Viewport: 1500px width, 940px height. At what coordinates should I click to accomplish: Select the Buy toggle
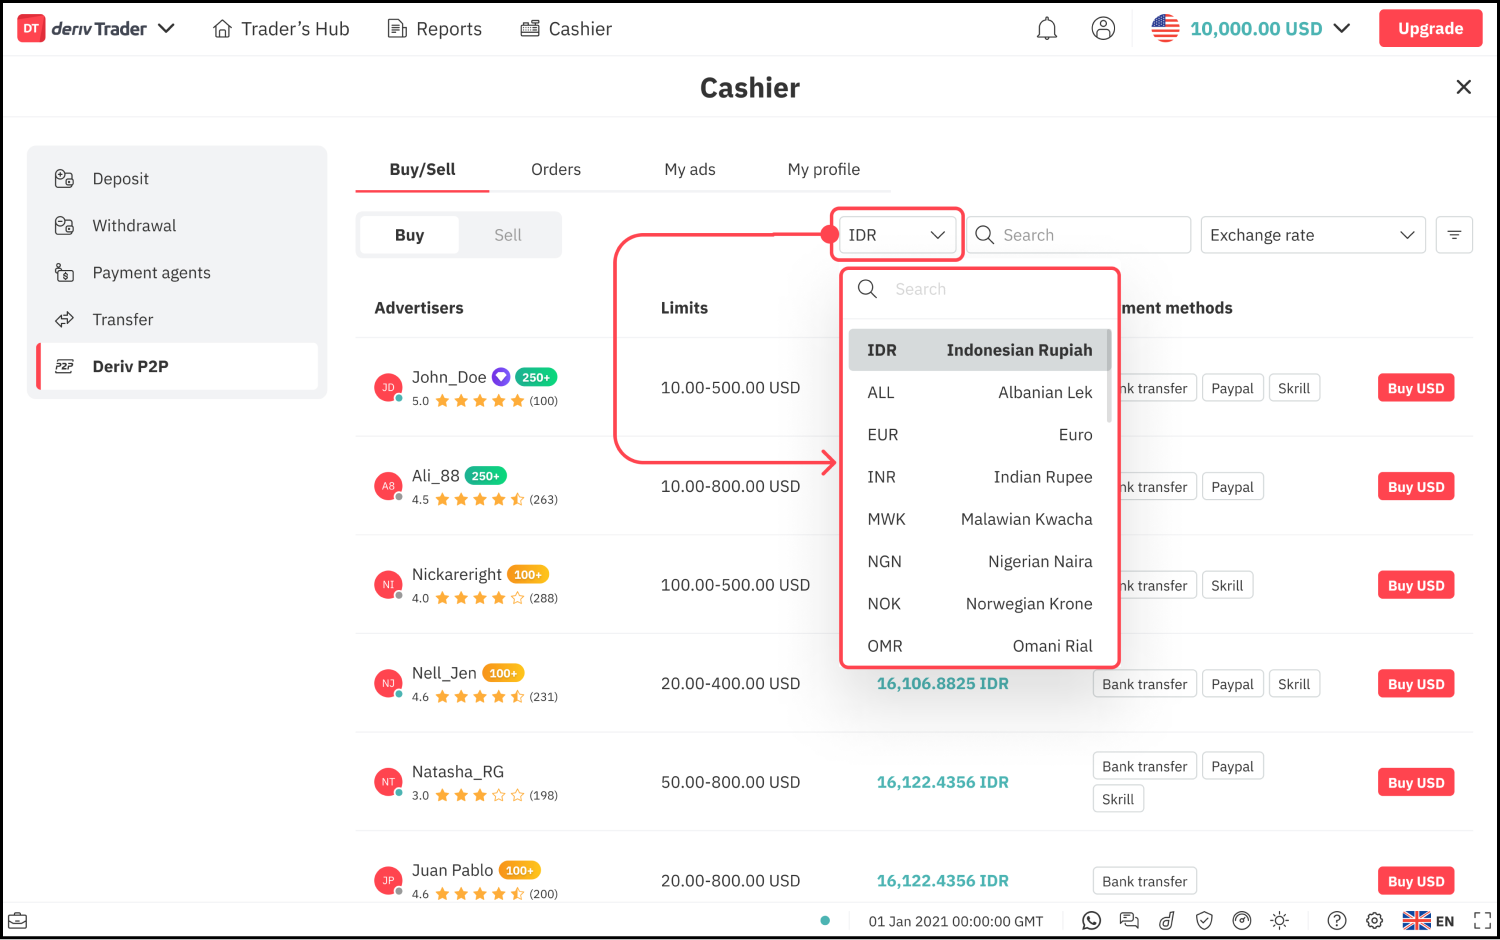pyautogui.click(x=409, y=235)
